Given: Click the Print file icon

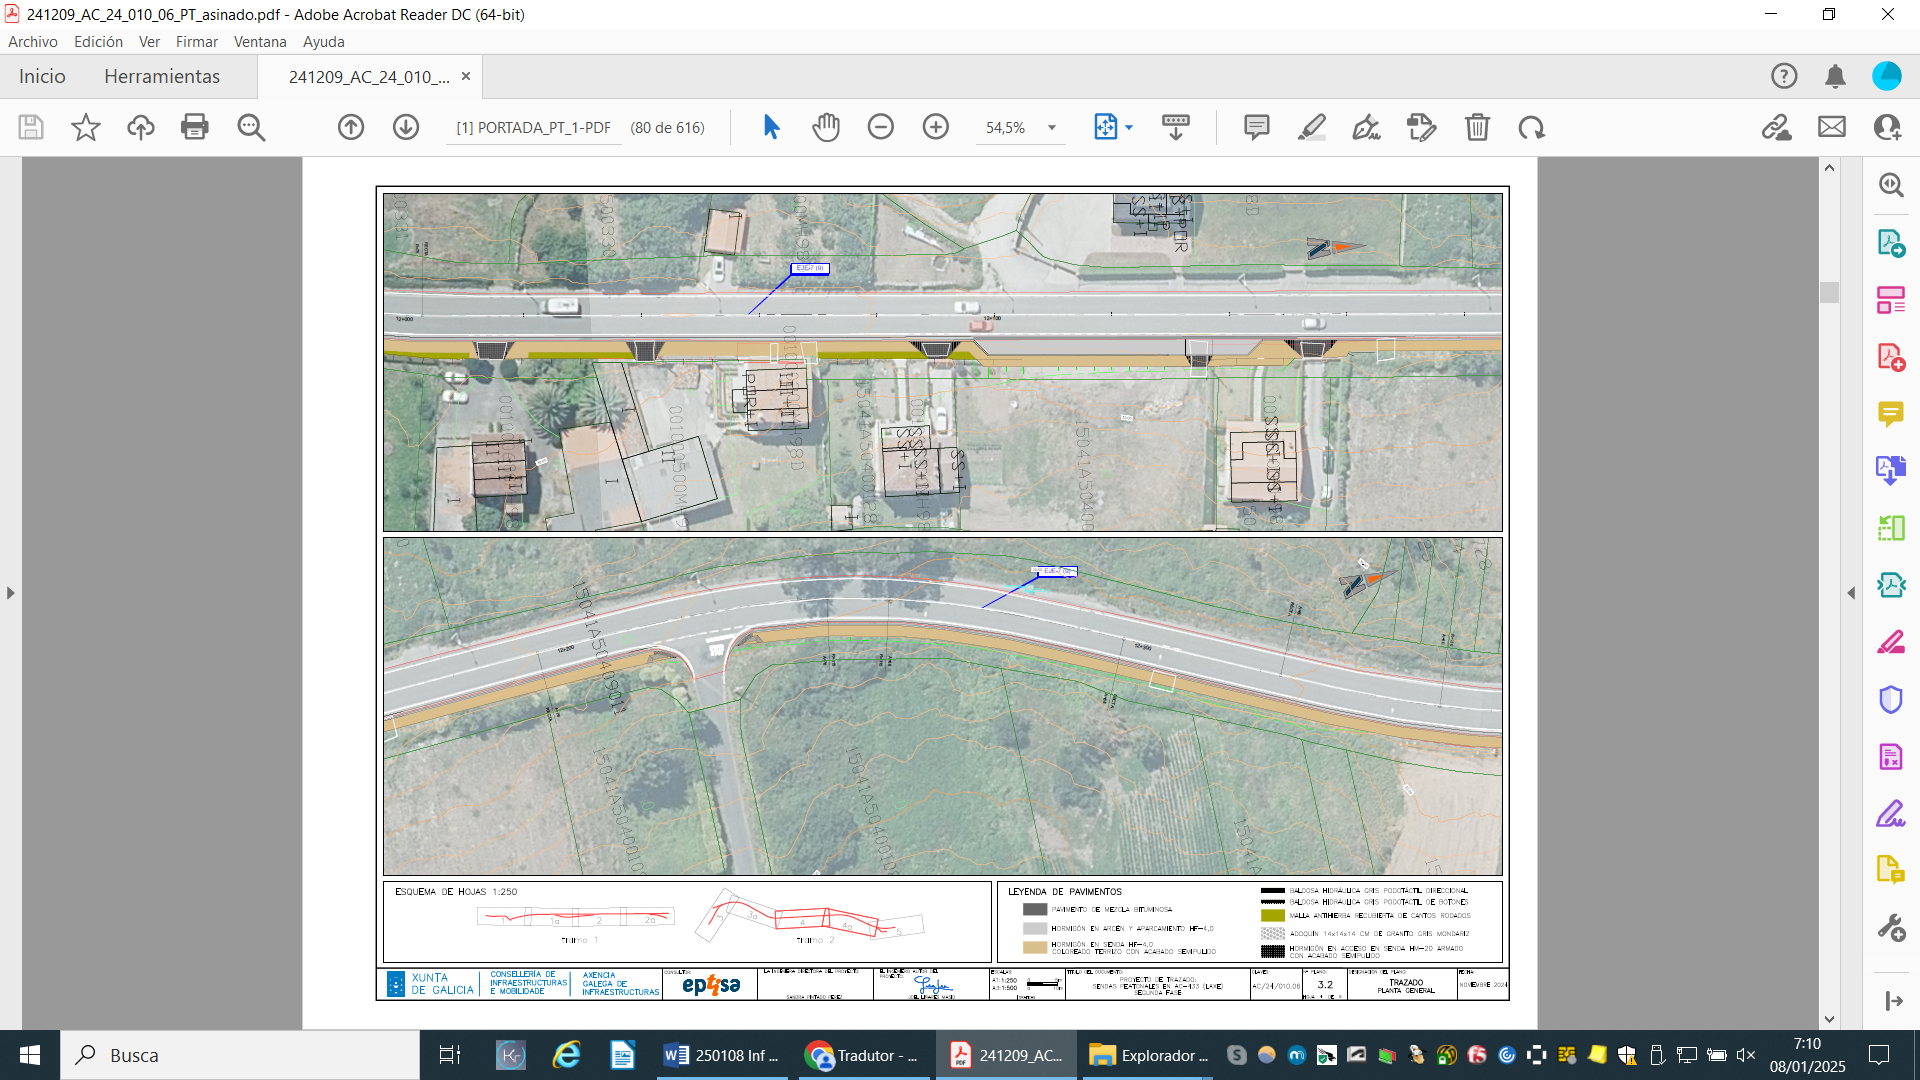Looking at the screenshot, I should (194, 127).
